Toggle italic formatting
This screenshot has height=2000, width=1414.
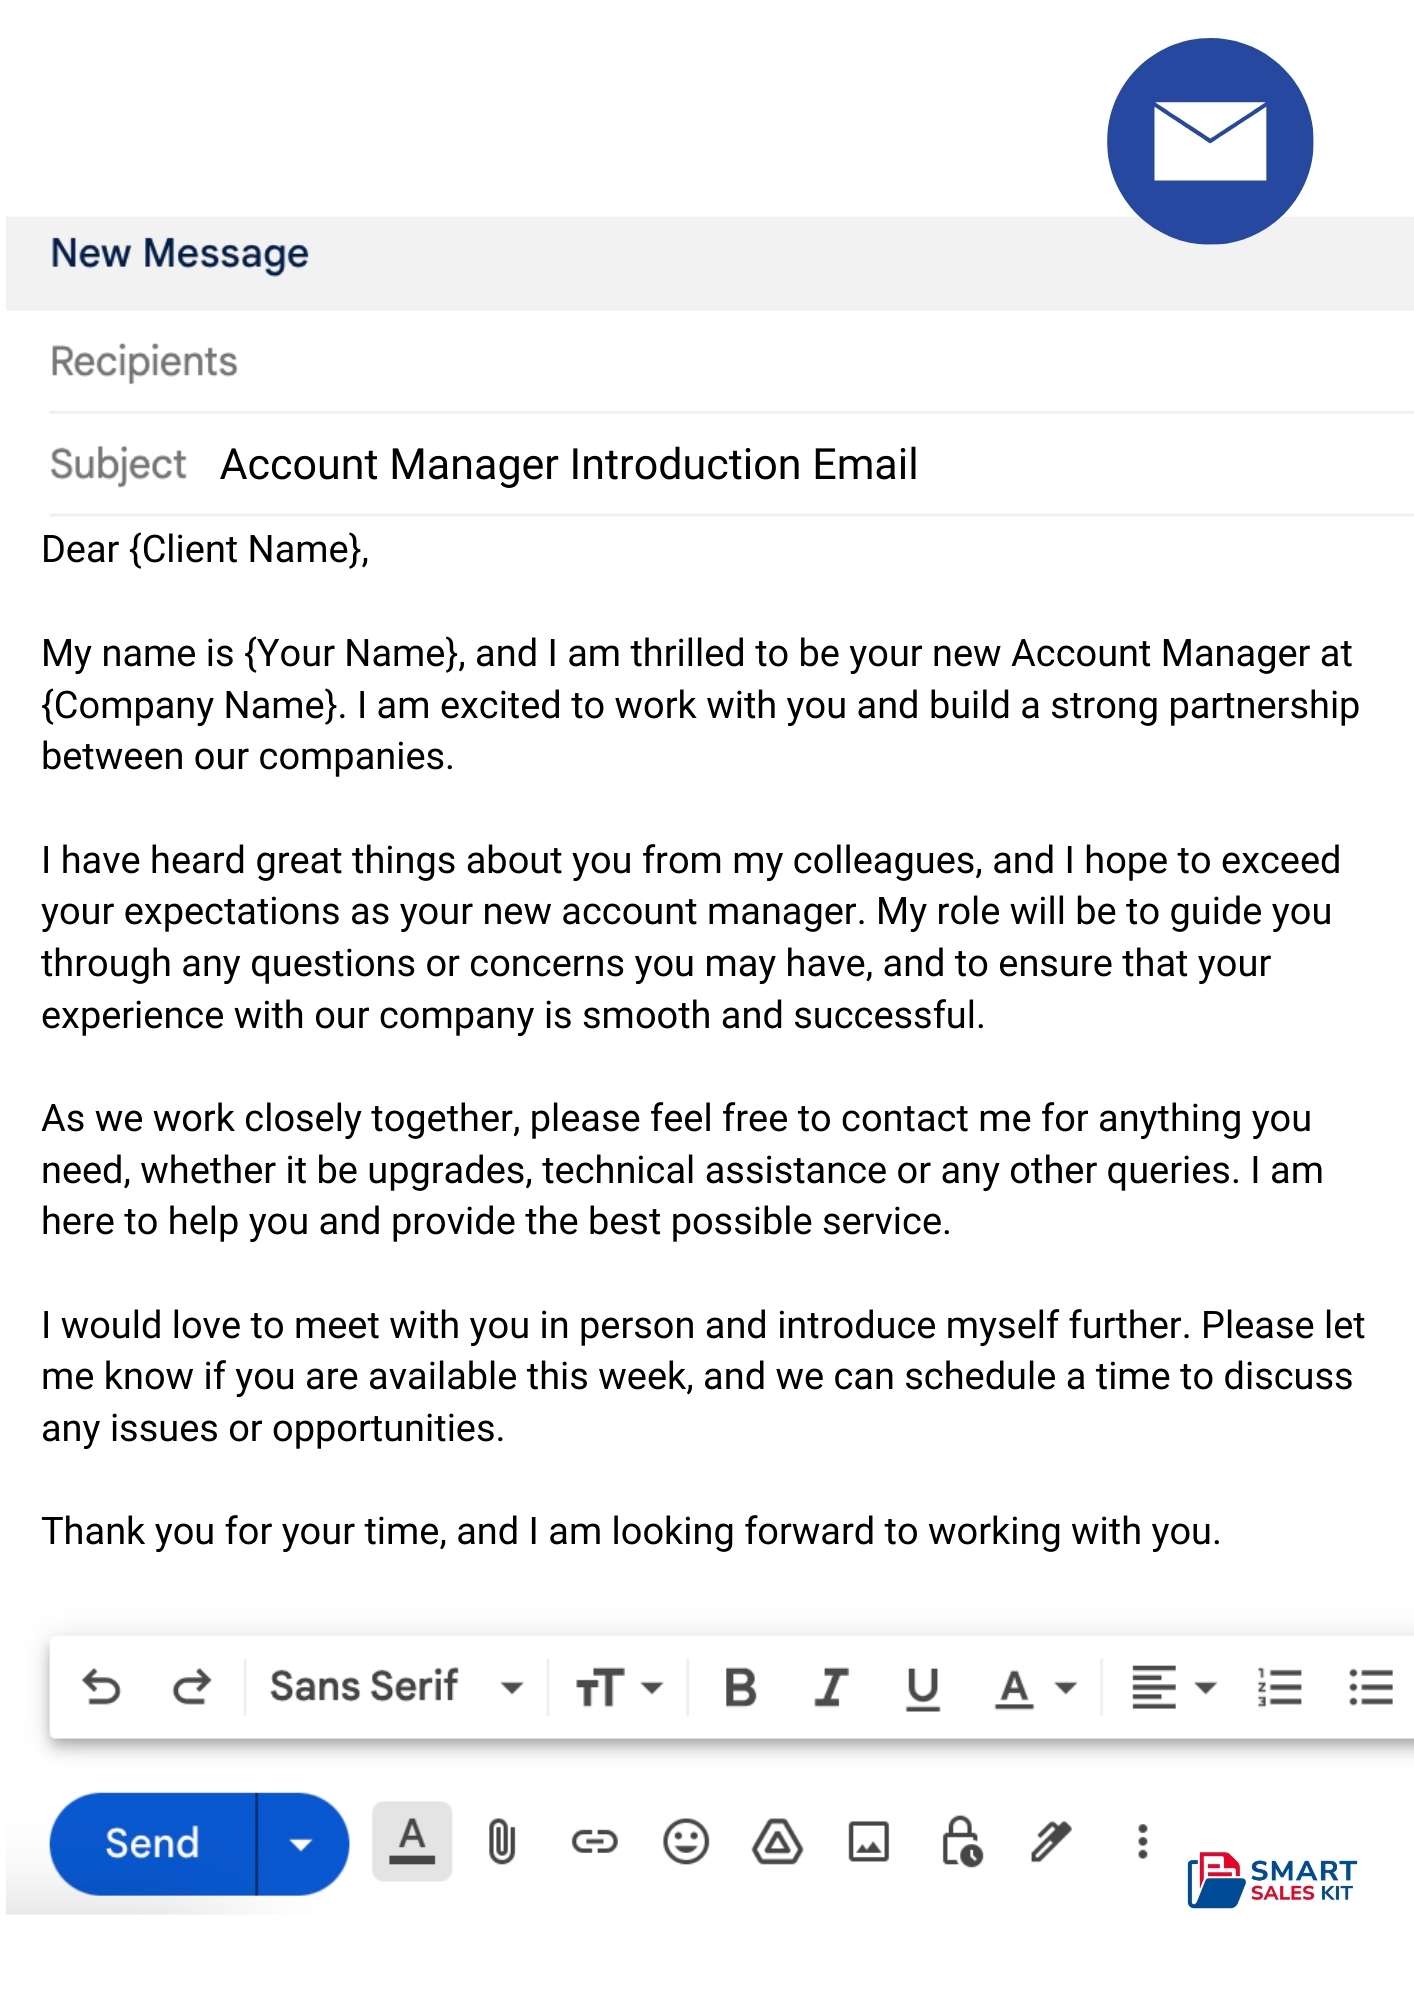pyautogui.click(x=830, y=1688)
